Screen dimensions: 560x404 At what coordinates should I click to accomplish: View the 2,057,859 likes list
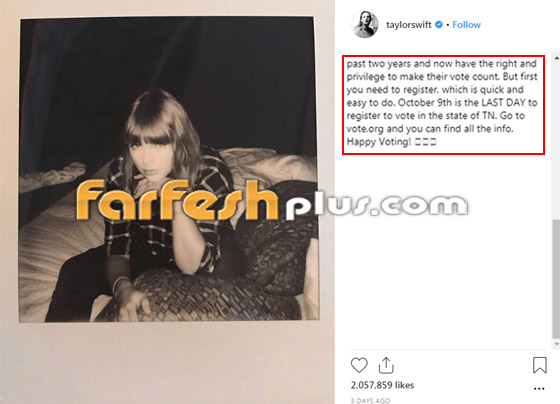382,385
